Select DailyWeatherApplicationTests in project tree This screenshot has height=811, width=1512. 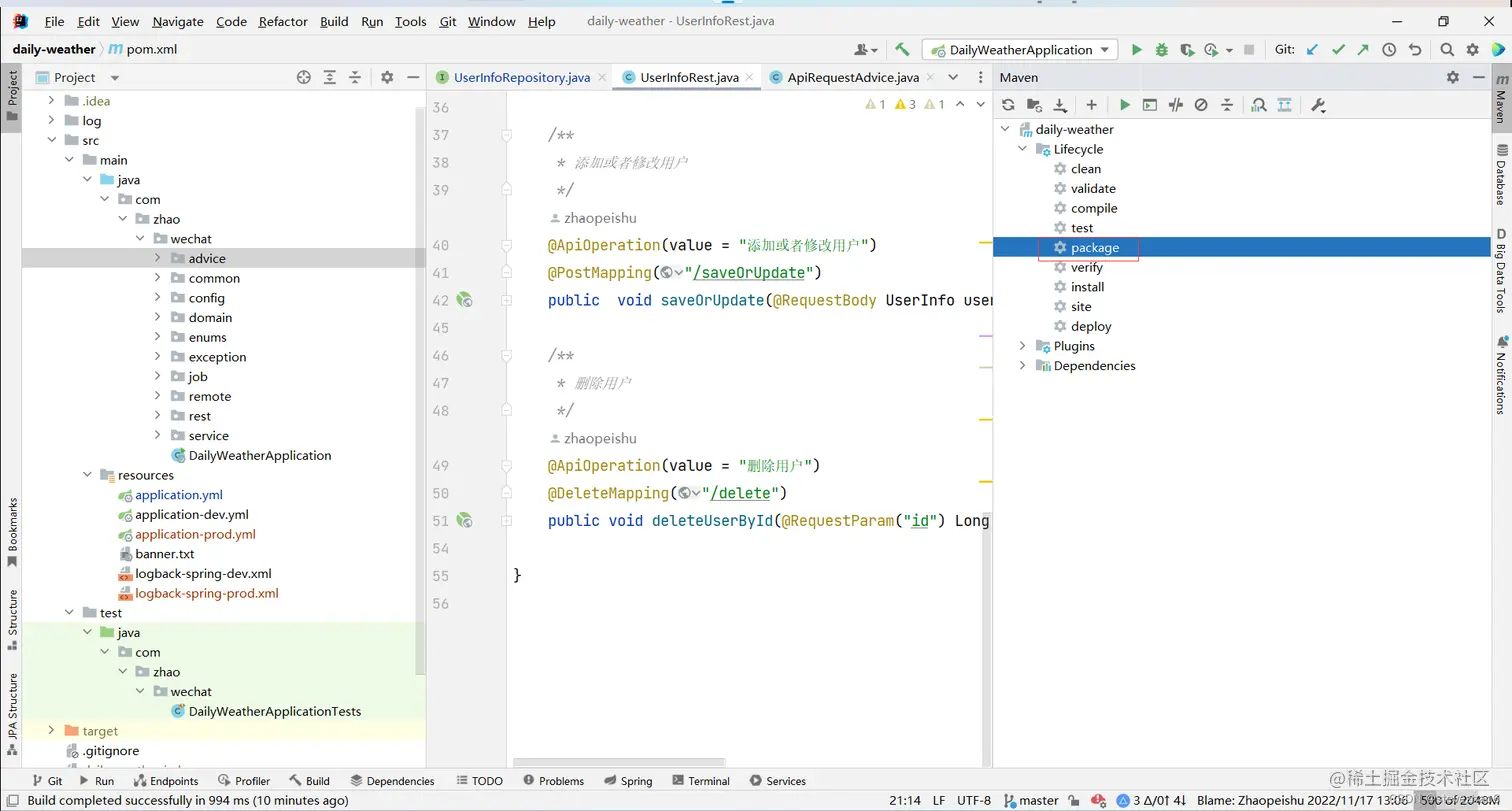[x=274, y=712]
